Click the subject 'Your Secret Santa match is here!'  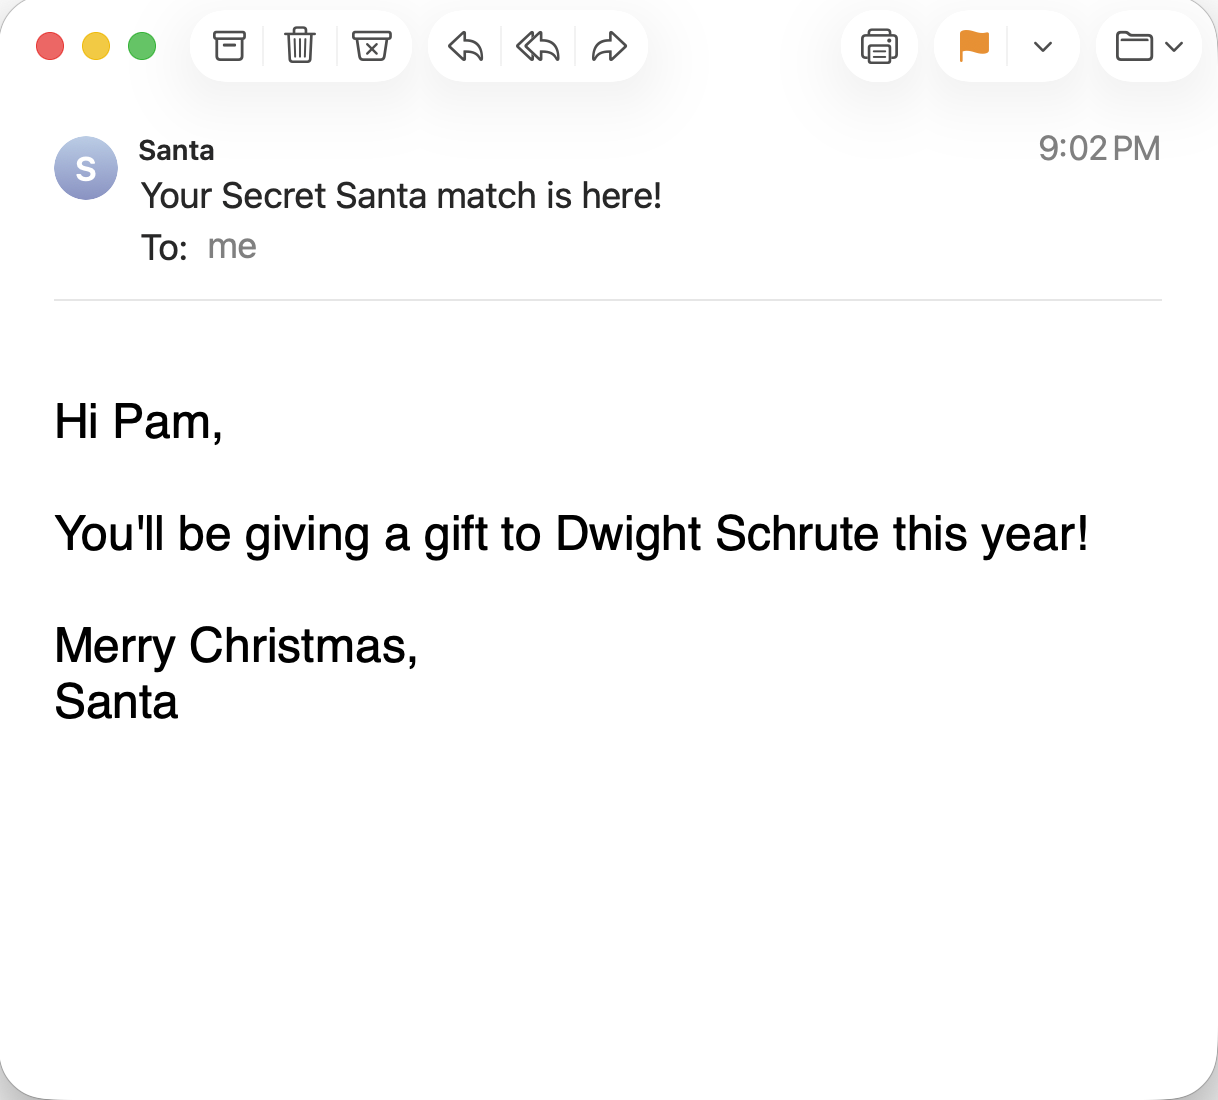pos(401,196)
